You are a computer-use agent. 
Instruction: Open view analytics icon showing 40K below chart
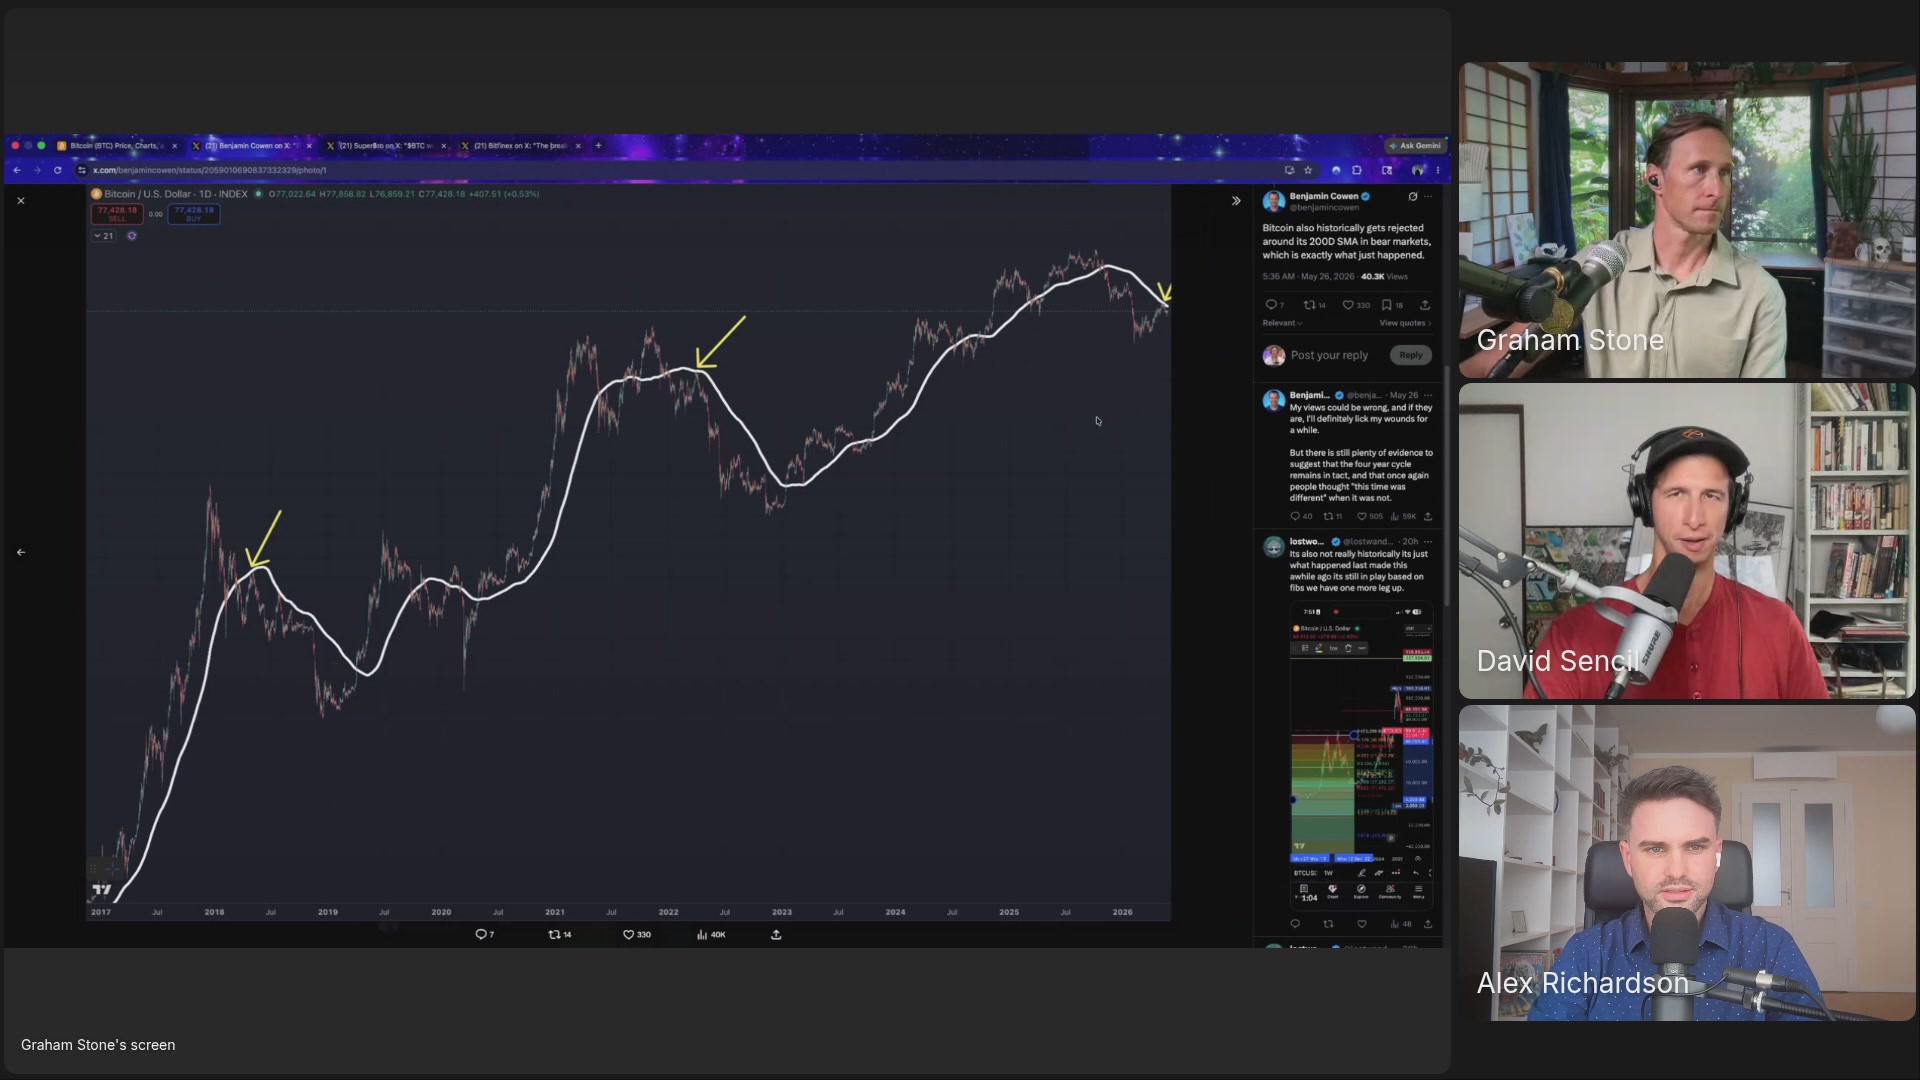702,935
